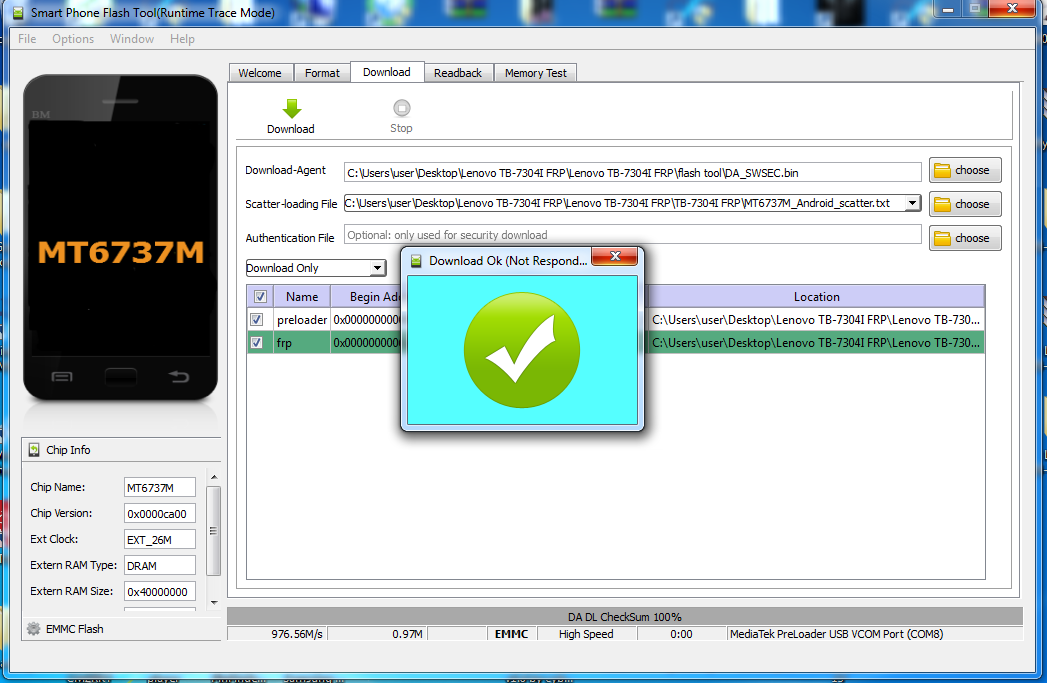Screen dimensions: 1047x683
Task: Choose a Download-Agent file
Action: [965, 170]
